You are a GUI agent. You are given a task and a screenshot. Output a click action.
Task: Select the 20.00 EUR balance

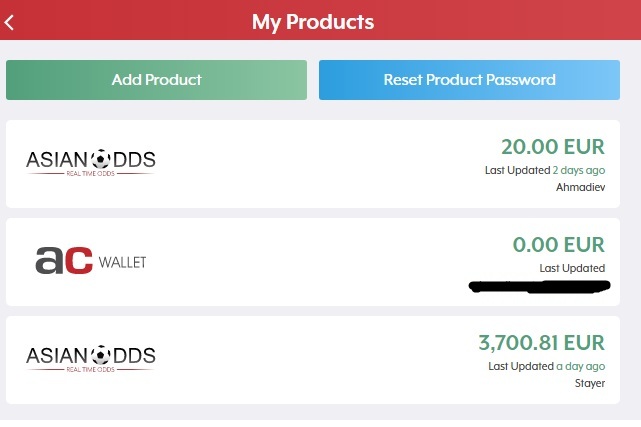553,147
